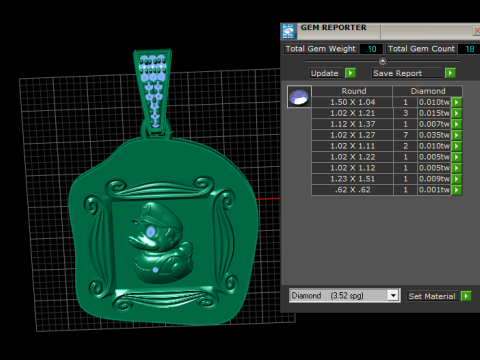
Task: Click the 0.015tw weight cell
Action: pyautogui.click(x=434, y=113)
